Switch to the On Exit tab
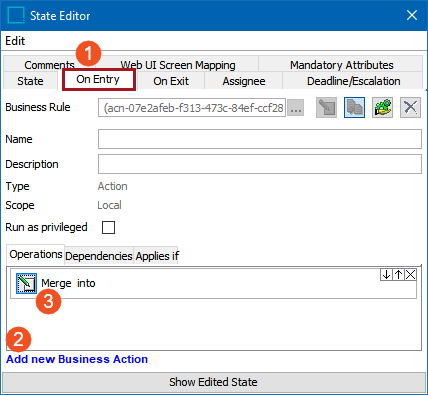This screenshot has height=395, width=428. [x=171, y=81]
